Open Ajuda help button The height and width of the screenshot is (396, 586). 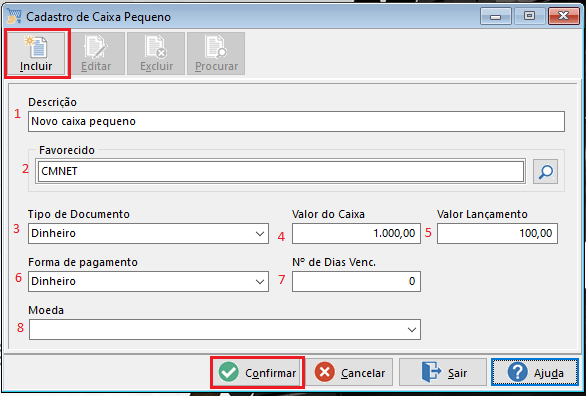[535, 372]
